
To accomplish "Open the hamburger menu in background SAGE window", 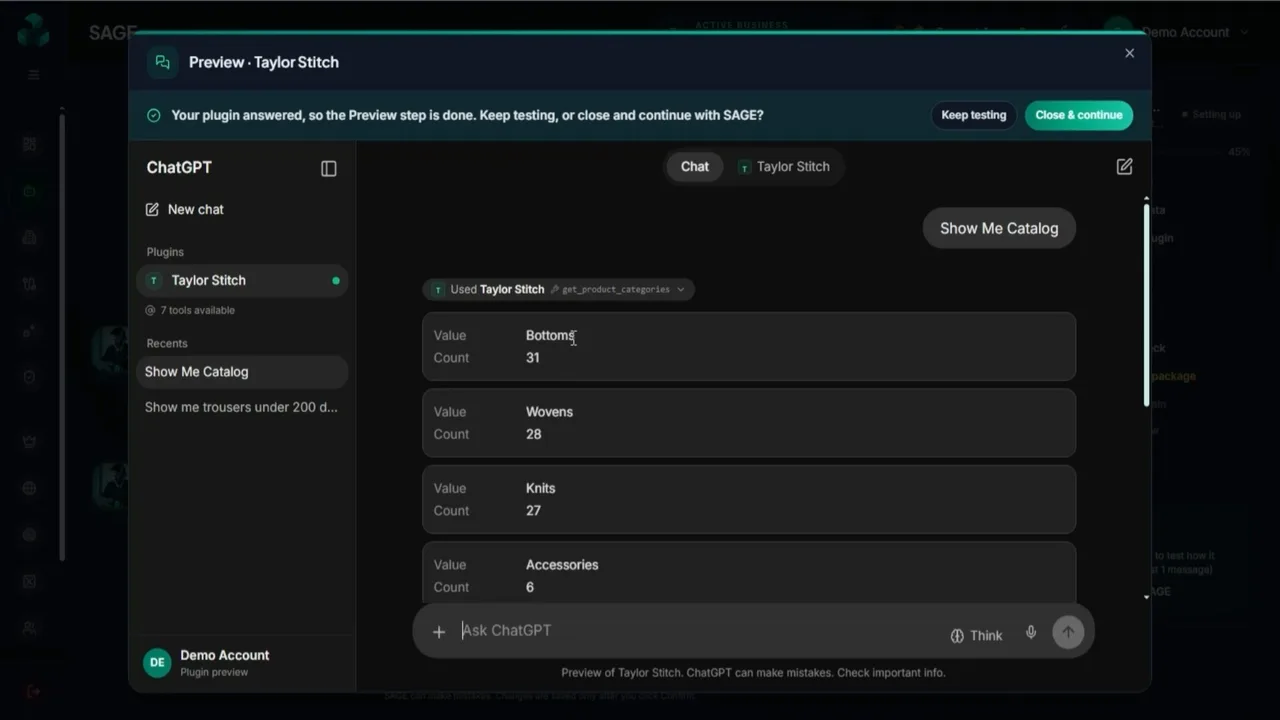I will (x=33, y=75).
